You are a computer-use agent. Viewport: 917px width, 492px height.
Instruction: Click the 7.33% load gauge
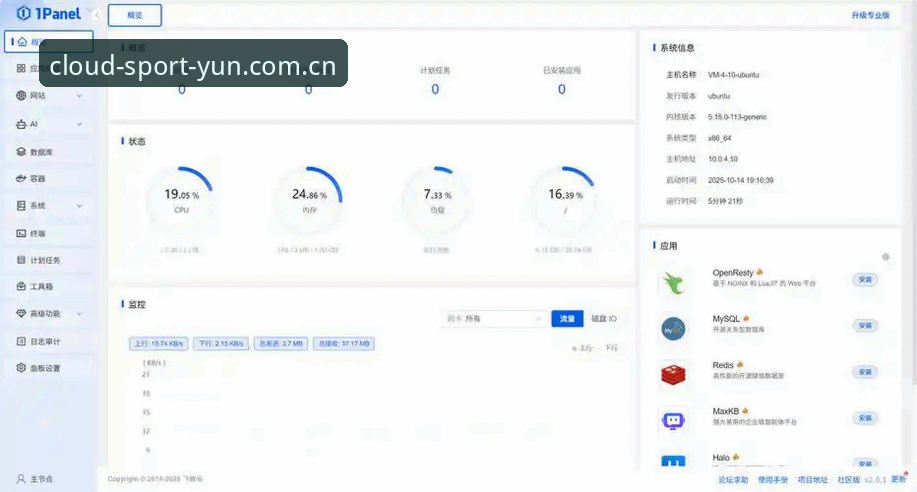[437, 199]
